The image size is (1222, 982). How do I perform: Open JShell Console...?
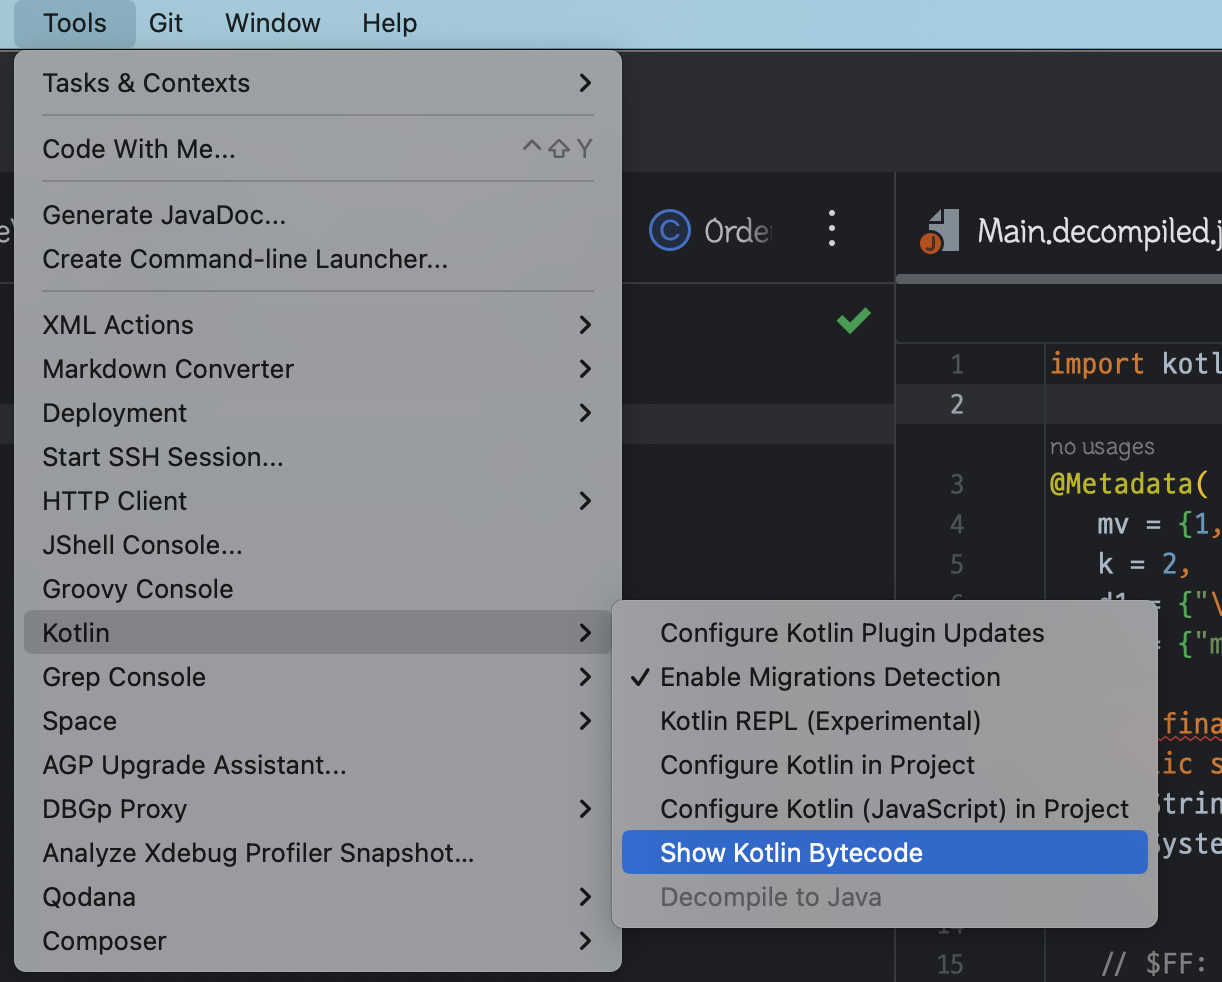click(318, 545)
